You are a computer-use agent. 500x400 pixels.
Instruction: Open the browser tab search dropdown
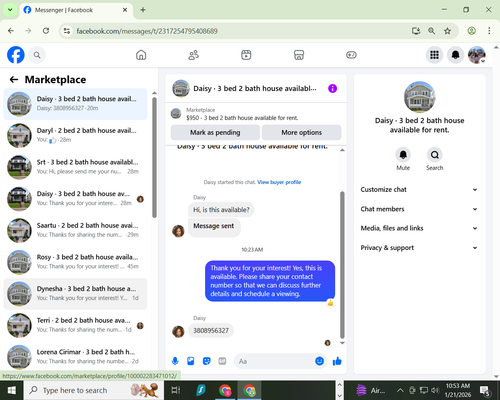(10, 10)
